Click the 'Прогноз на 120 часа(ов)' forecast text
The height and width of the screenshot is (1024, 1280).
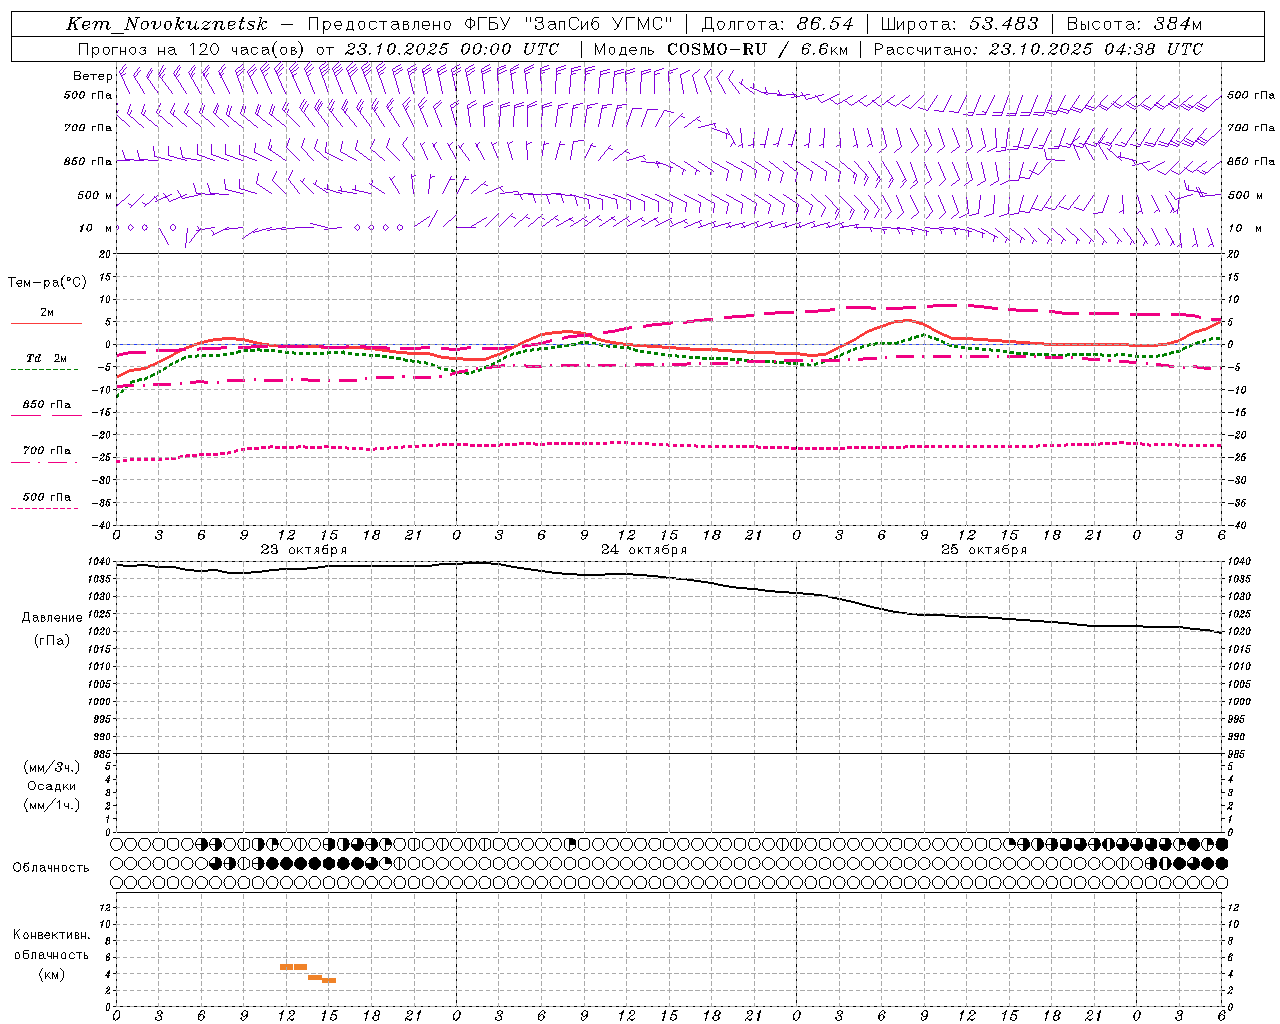(192, 49)
